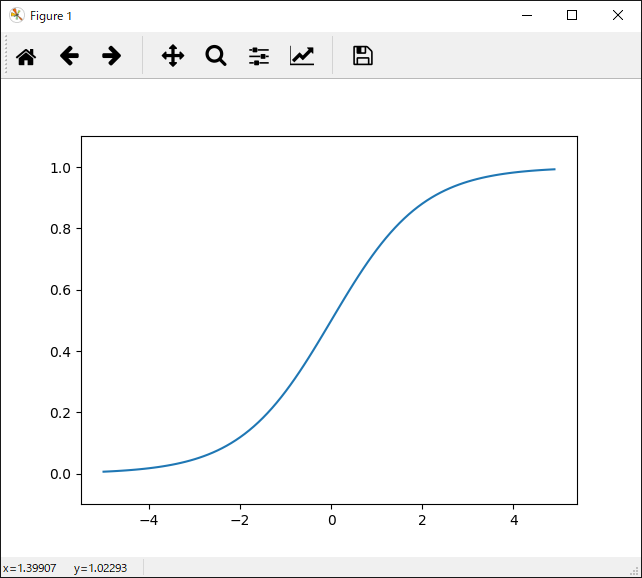Click the y-axis tick label "1.0"
Screen dimensions: 642x578
pyautogui.click(x=62, y=168)
